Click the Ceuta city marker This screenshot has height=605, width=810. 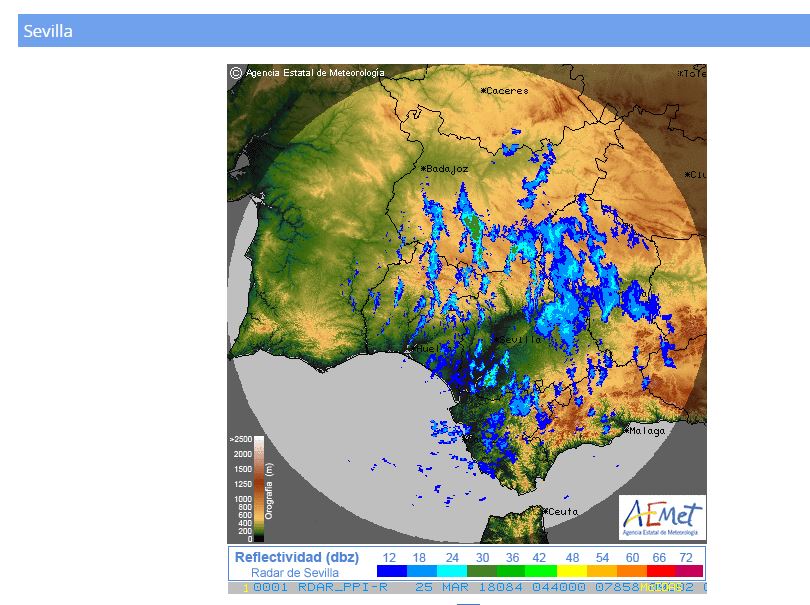point(545,511)
